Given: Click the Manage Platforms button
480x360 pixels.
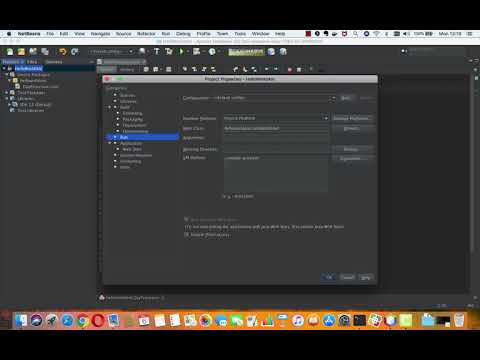Looking at the screenshot, I should pyautogui.click(x=352, y=118).
